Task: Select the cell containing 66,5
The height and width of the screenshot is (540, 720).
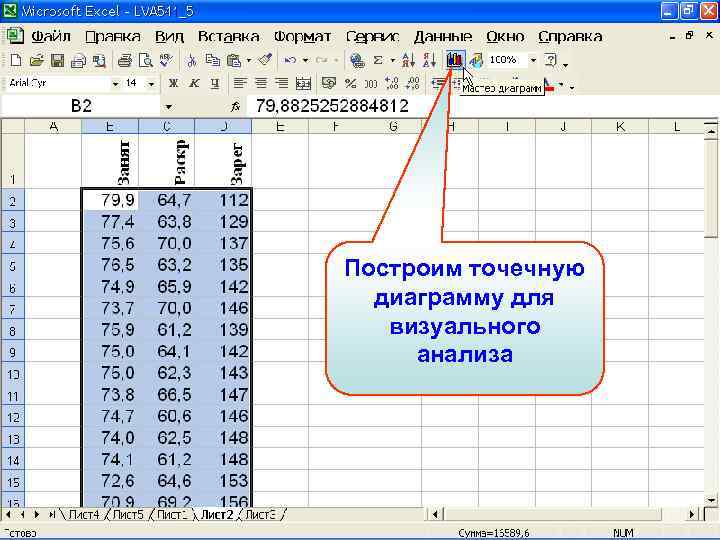Action: coord(167,394)
